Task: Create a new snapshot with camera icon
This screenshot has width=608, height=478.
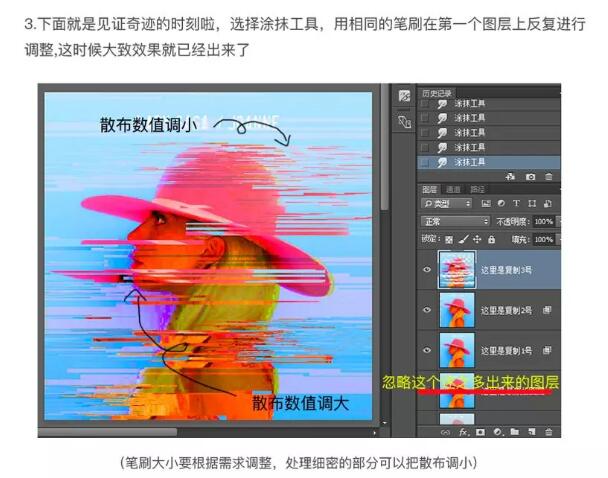Action: [530, 177]
